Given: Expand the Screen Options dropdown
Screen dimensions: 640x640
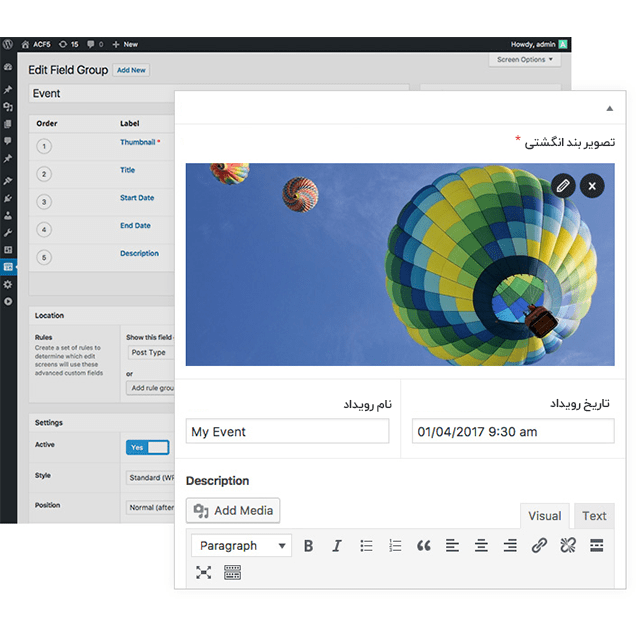Looking at the screenshot, I should [x=524, y=60].
